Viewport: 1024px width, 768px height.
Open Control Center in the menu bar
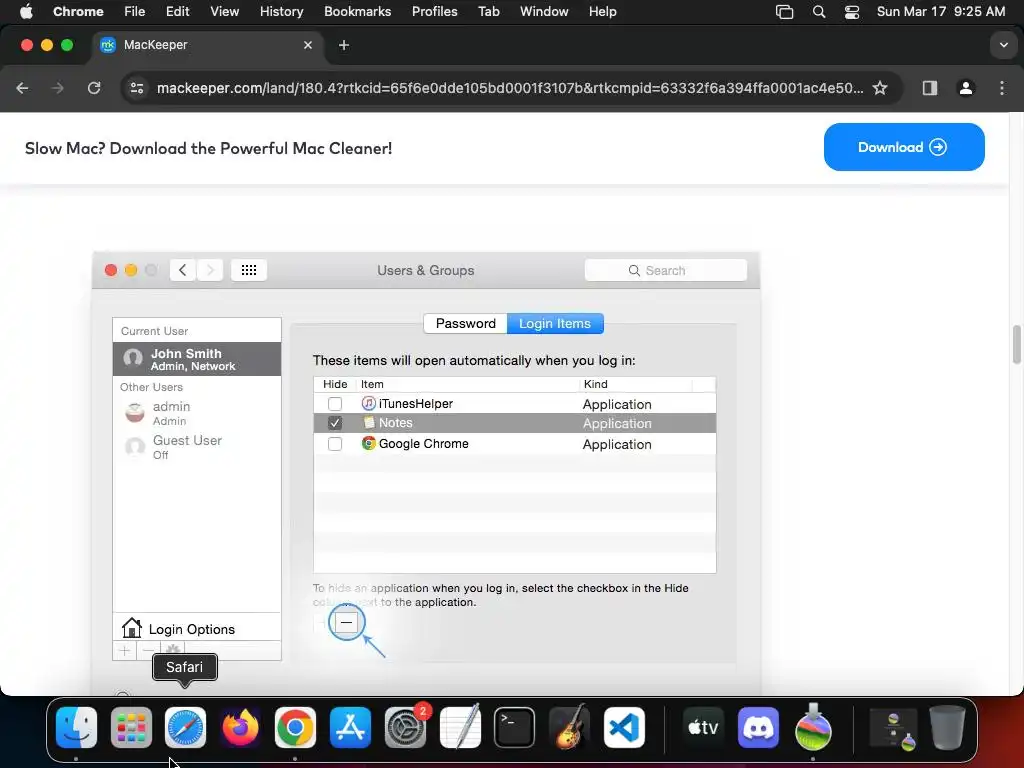(852, 12)
